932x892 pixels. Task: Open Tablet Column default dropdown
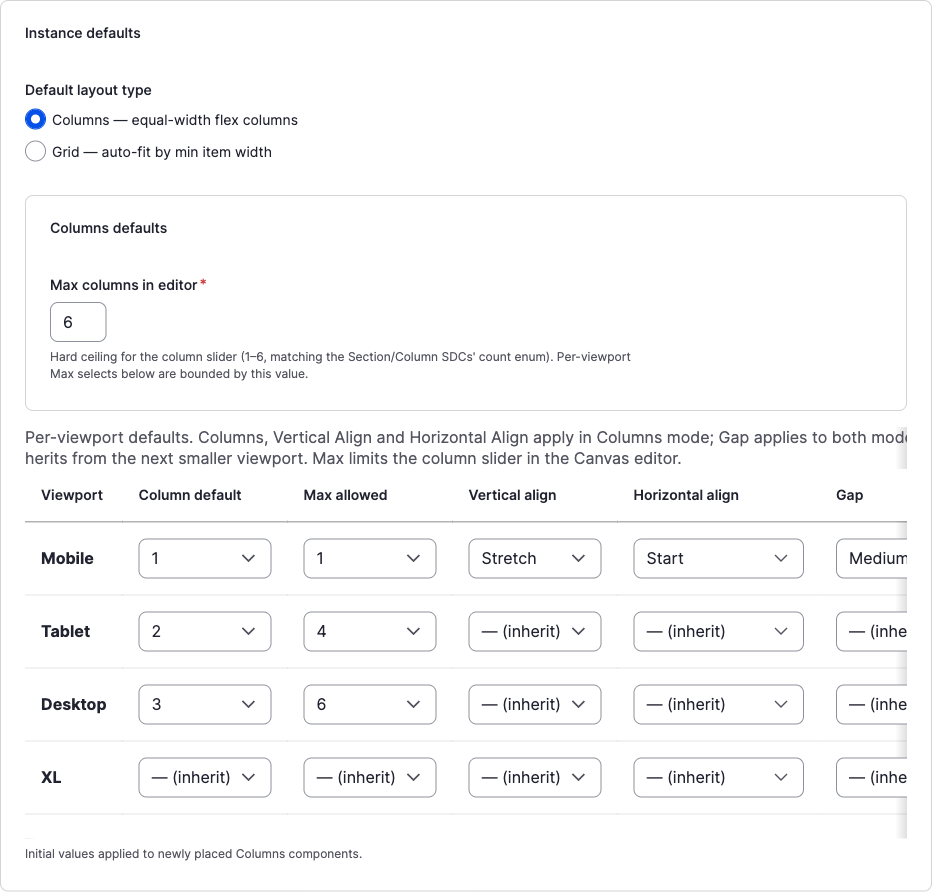205,632
